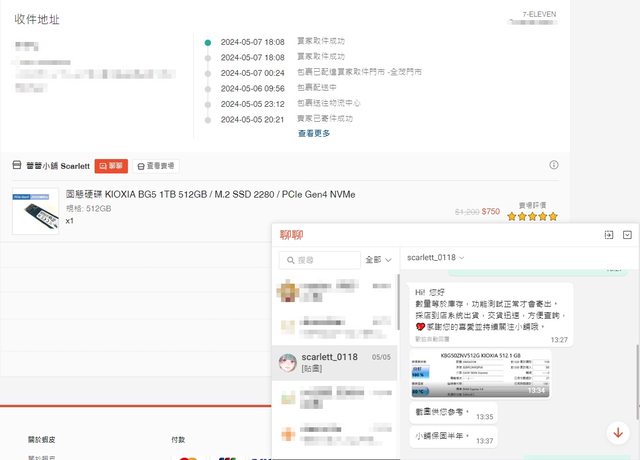Collapse the chat window with chevron icon
This screenshot has width=640, height=460.
(627, 235)
